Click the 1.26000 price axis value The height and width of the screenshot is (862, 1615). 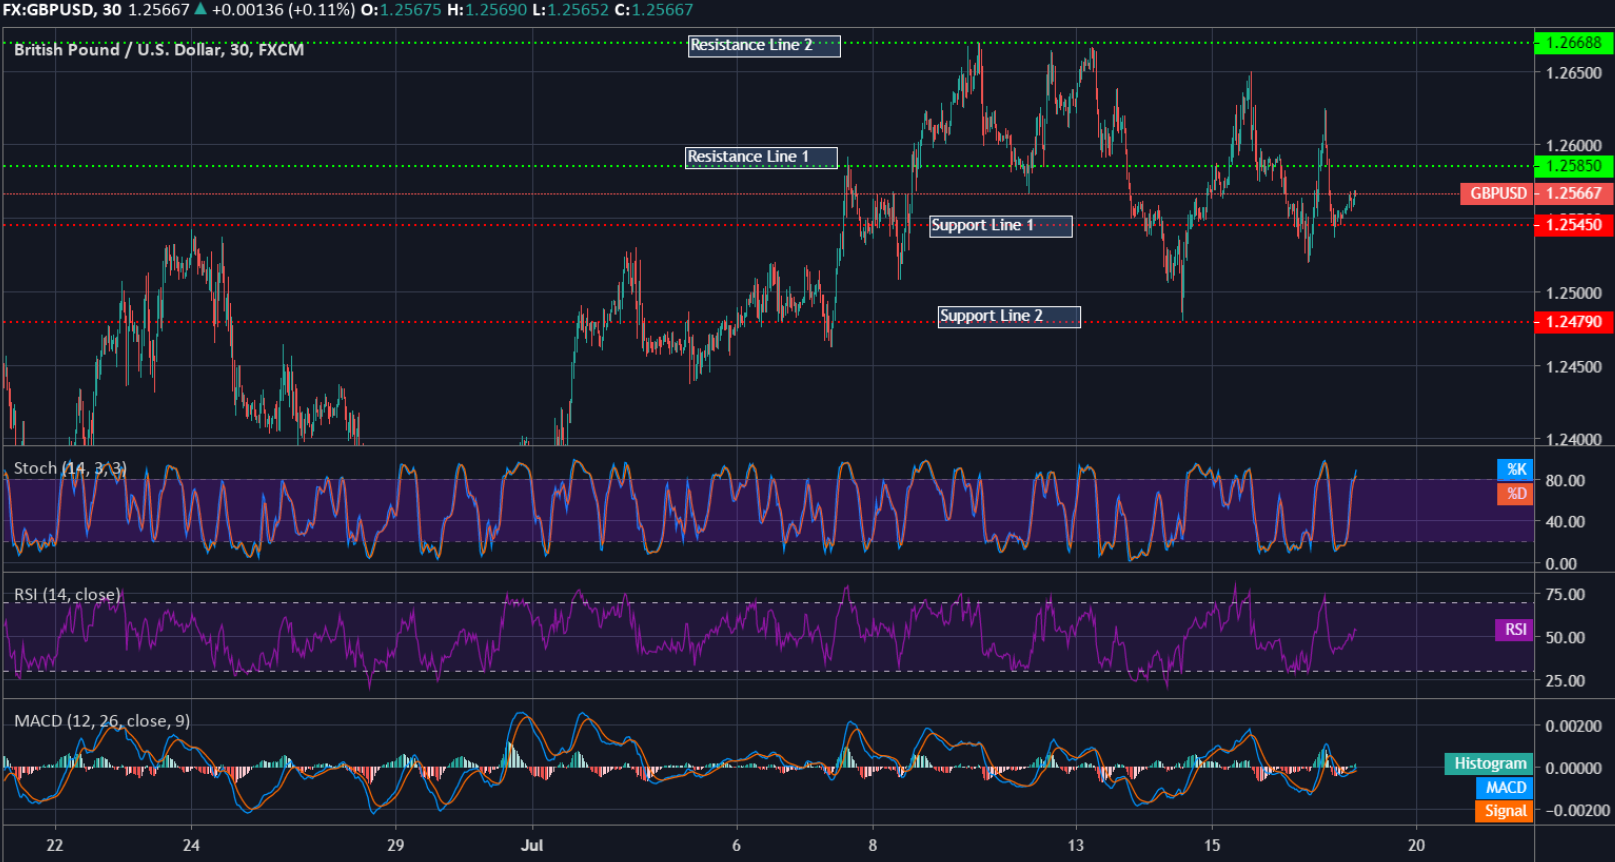[1573, 146]
